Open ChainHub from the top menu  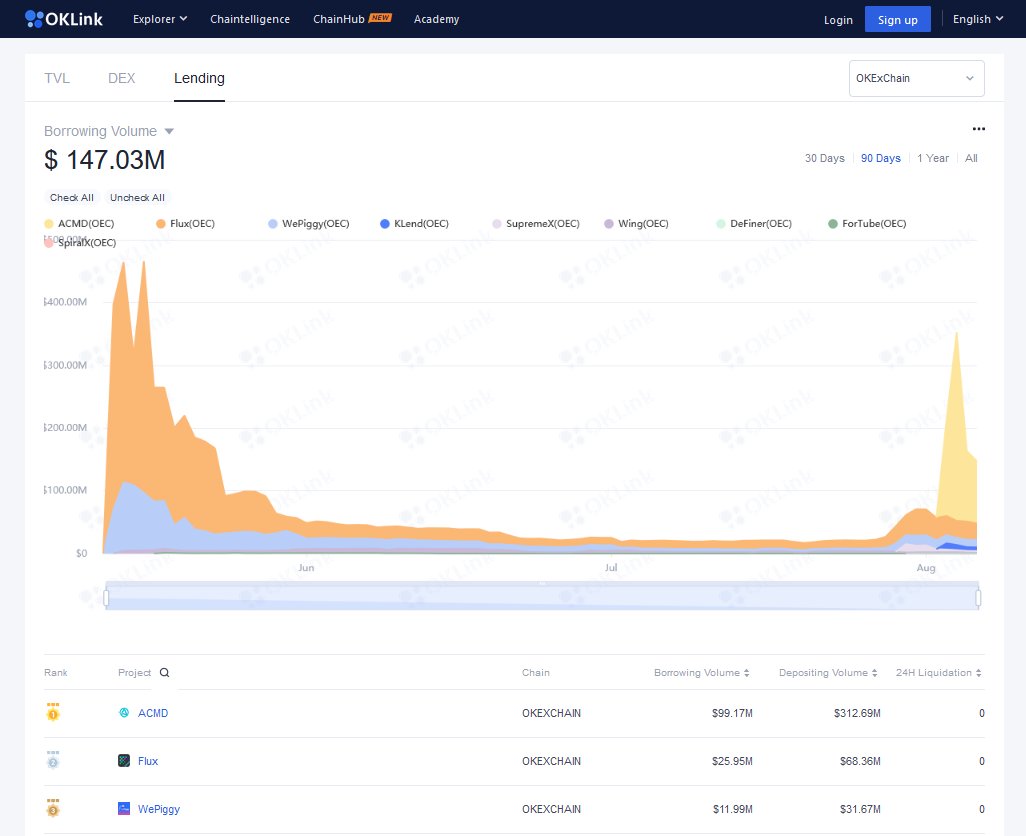pos(338,19)
